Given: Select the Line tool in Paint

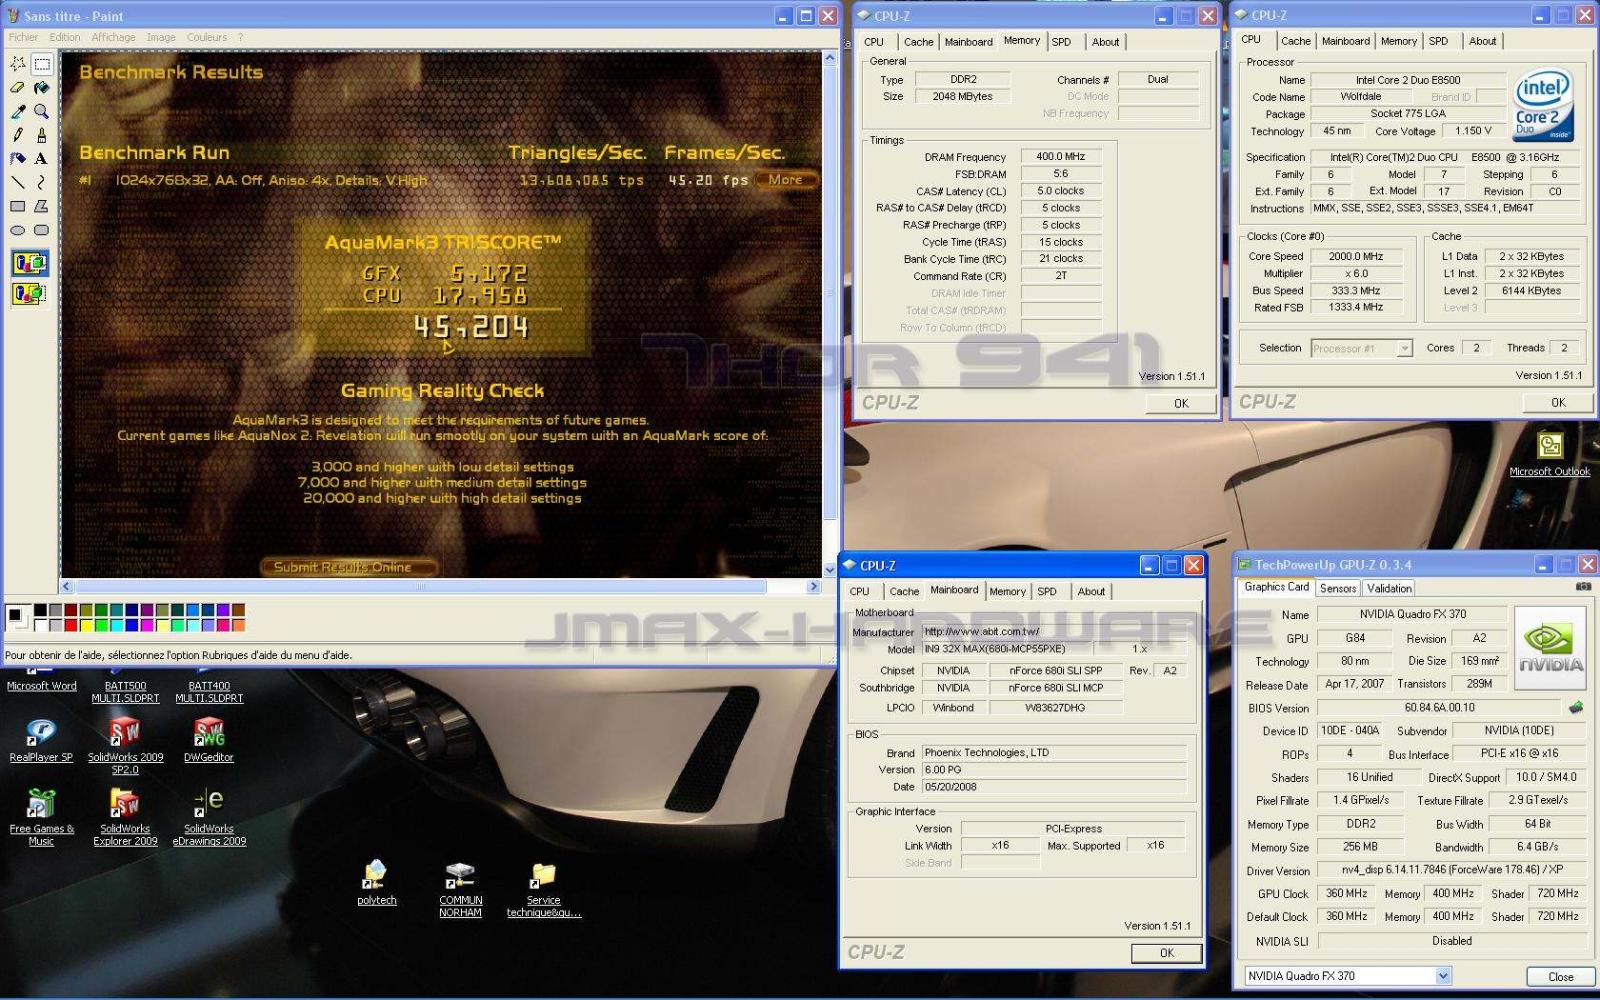Looking at the screenshot, I should click(x=18, y=182).
